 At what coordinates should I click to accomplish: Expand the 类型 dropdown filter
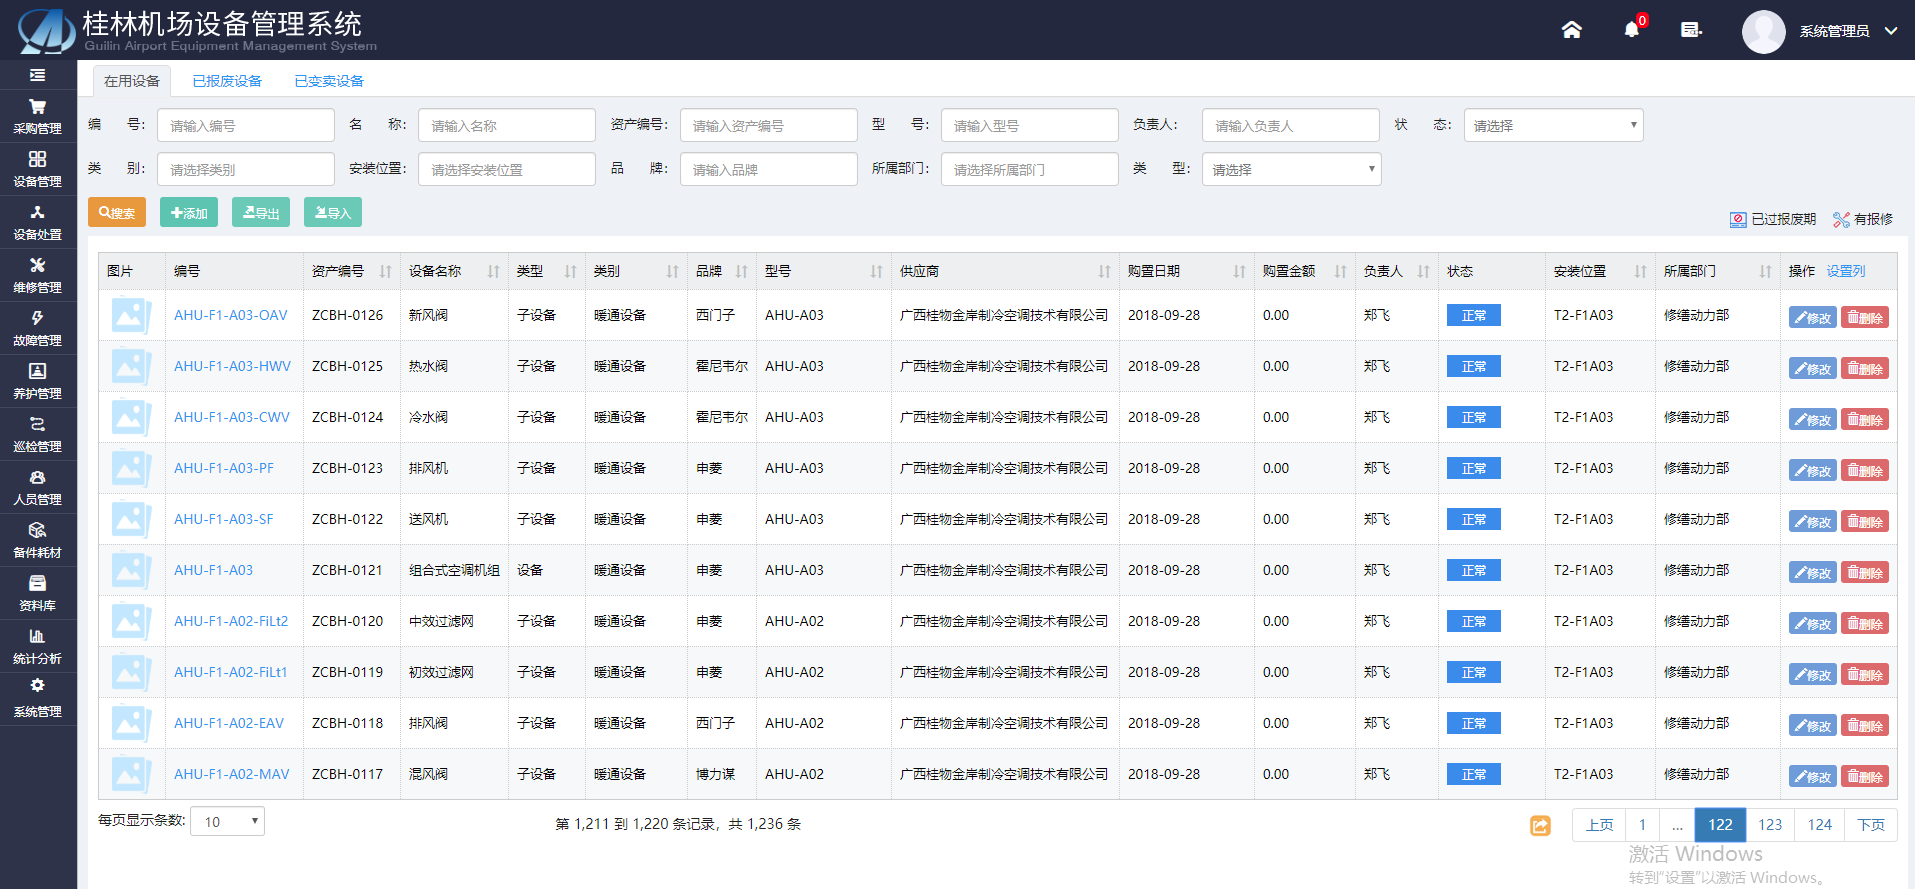1291,170
